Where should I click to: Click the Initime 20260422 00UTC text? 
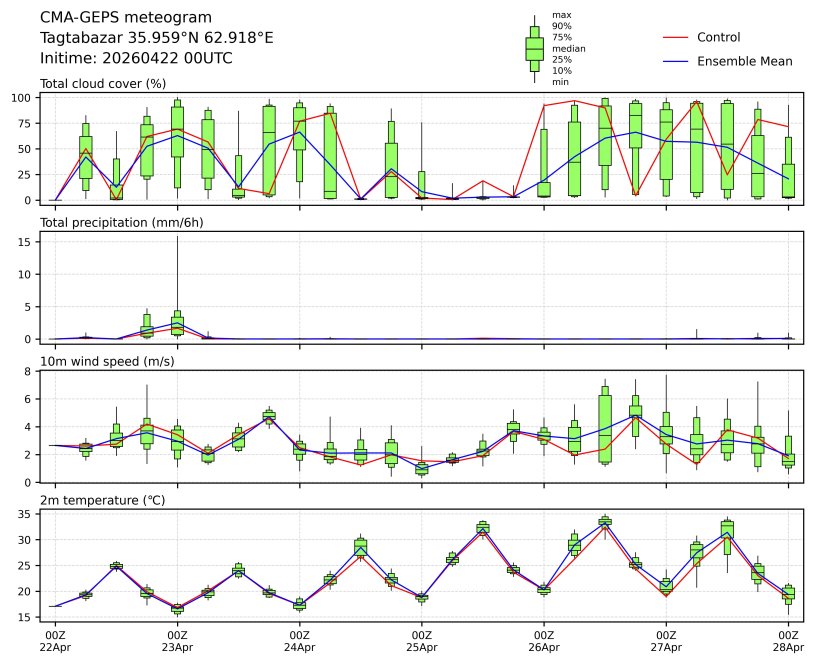[136, 58]
